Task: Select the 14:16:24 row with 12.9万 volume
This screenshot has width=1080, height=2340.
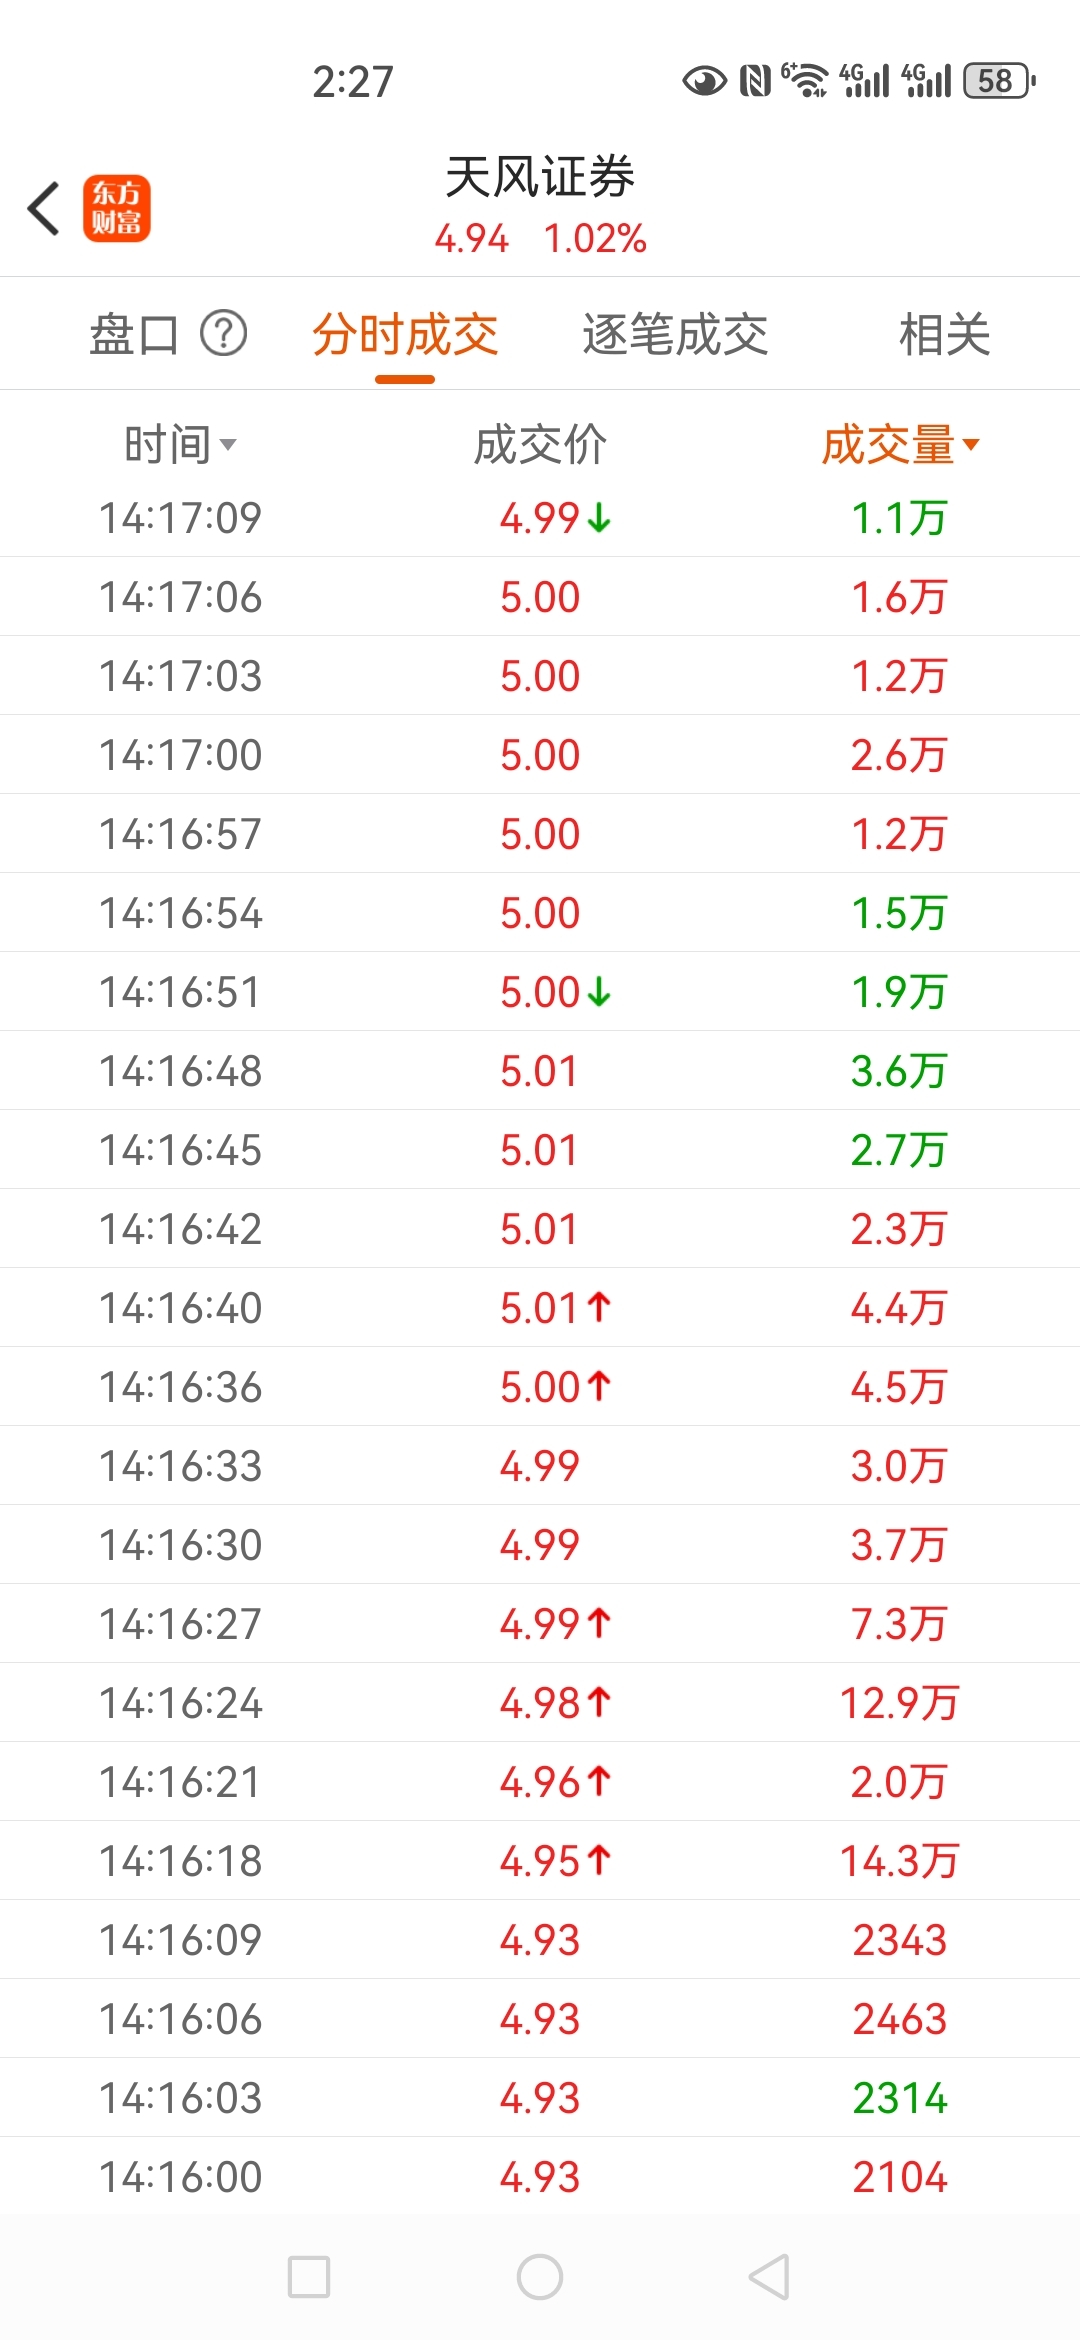Action: [x=540, y=1702]
